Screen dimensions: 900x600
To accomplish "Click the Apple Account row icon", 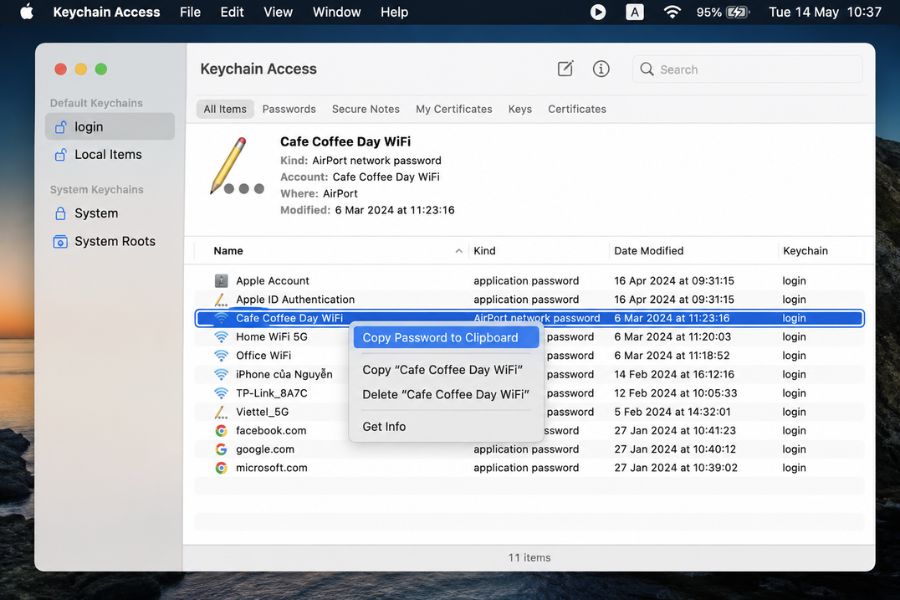I will (x=221, y=281).
